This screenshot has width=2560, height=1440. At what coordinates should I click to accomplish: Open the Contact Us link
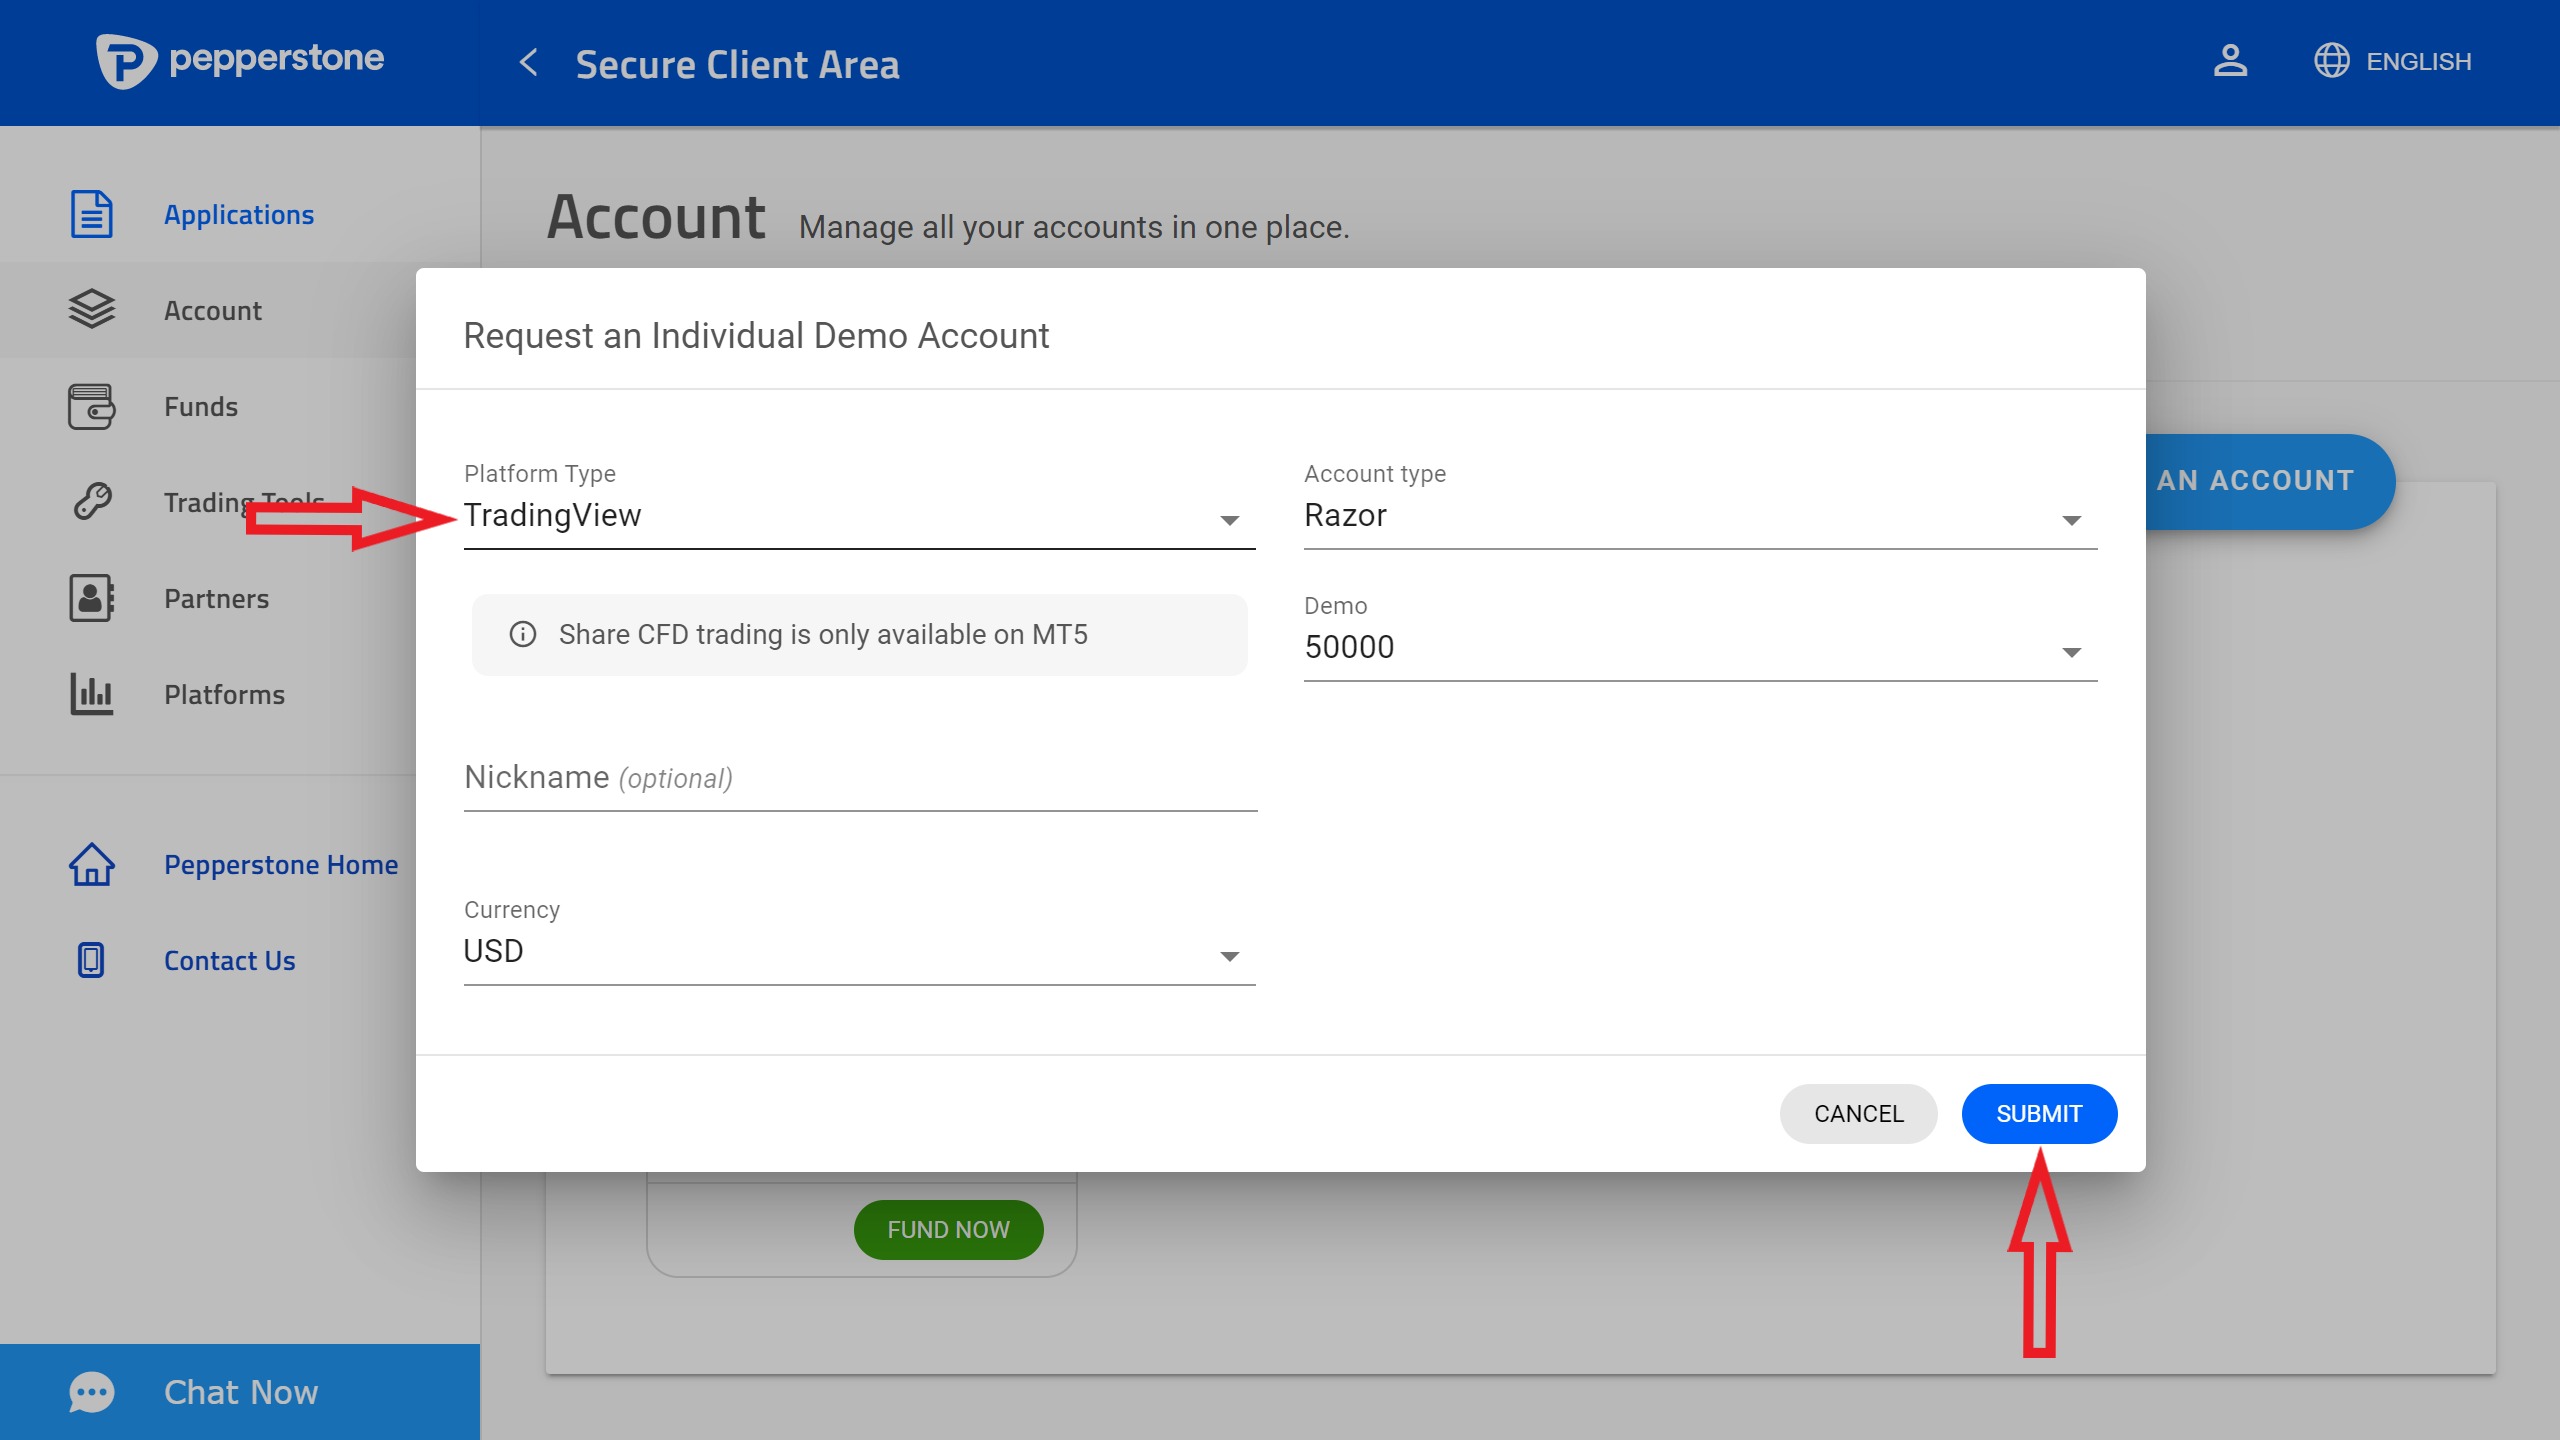[230, 961]
